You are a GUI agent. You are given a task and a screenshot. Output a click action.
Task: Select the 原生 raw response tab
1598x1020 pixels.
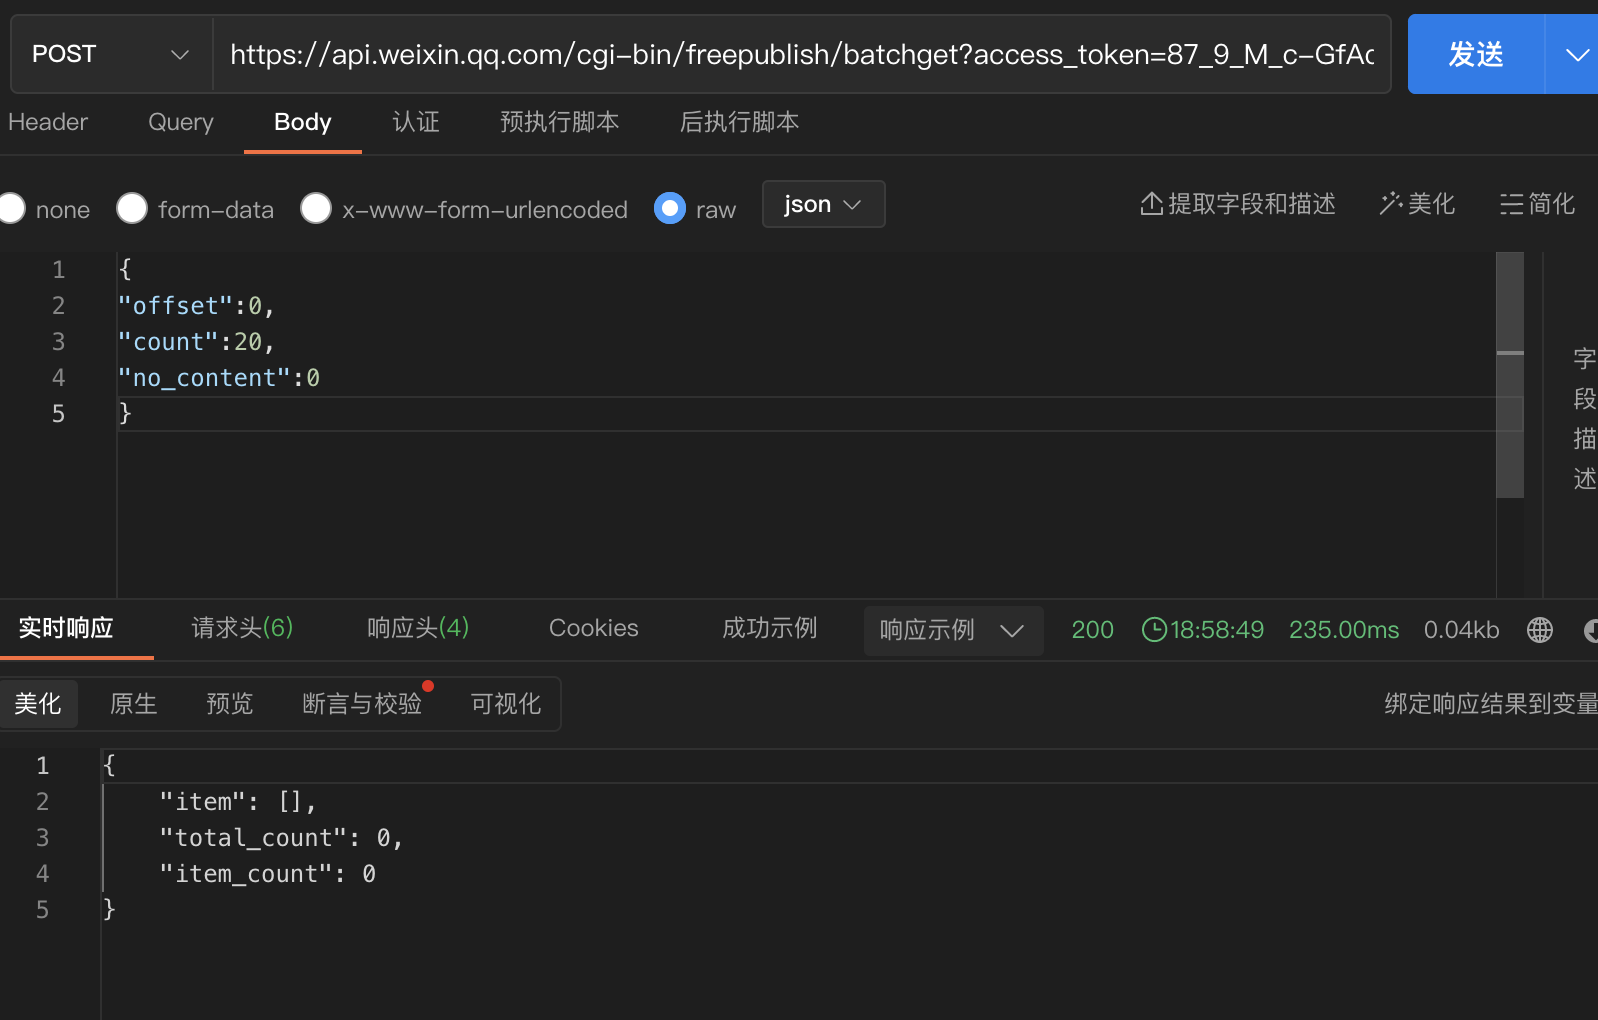coord(134,704)
